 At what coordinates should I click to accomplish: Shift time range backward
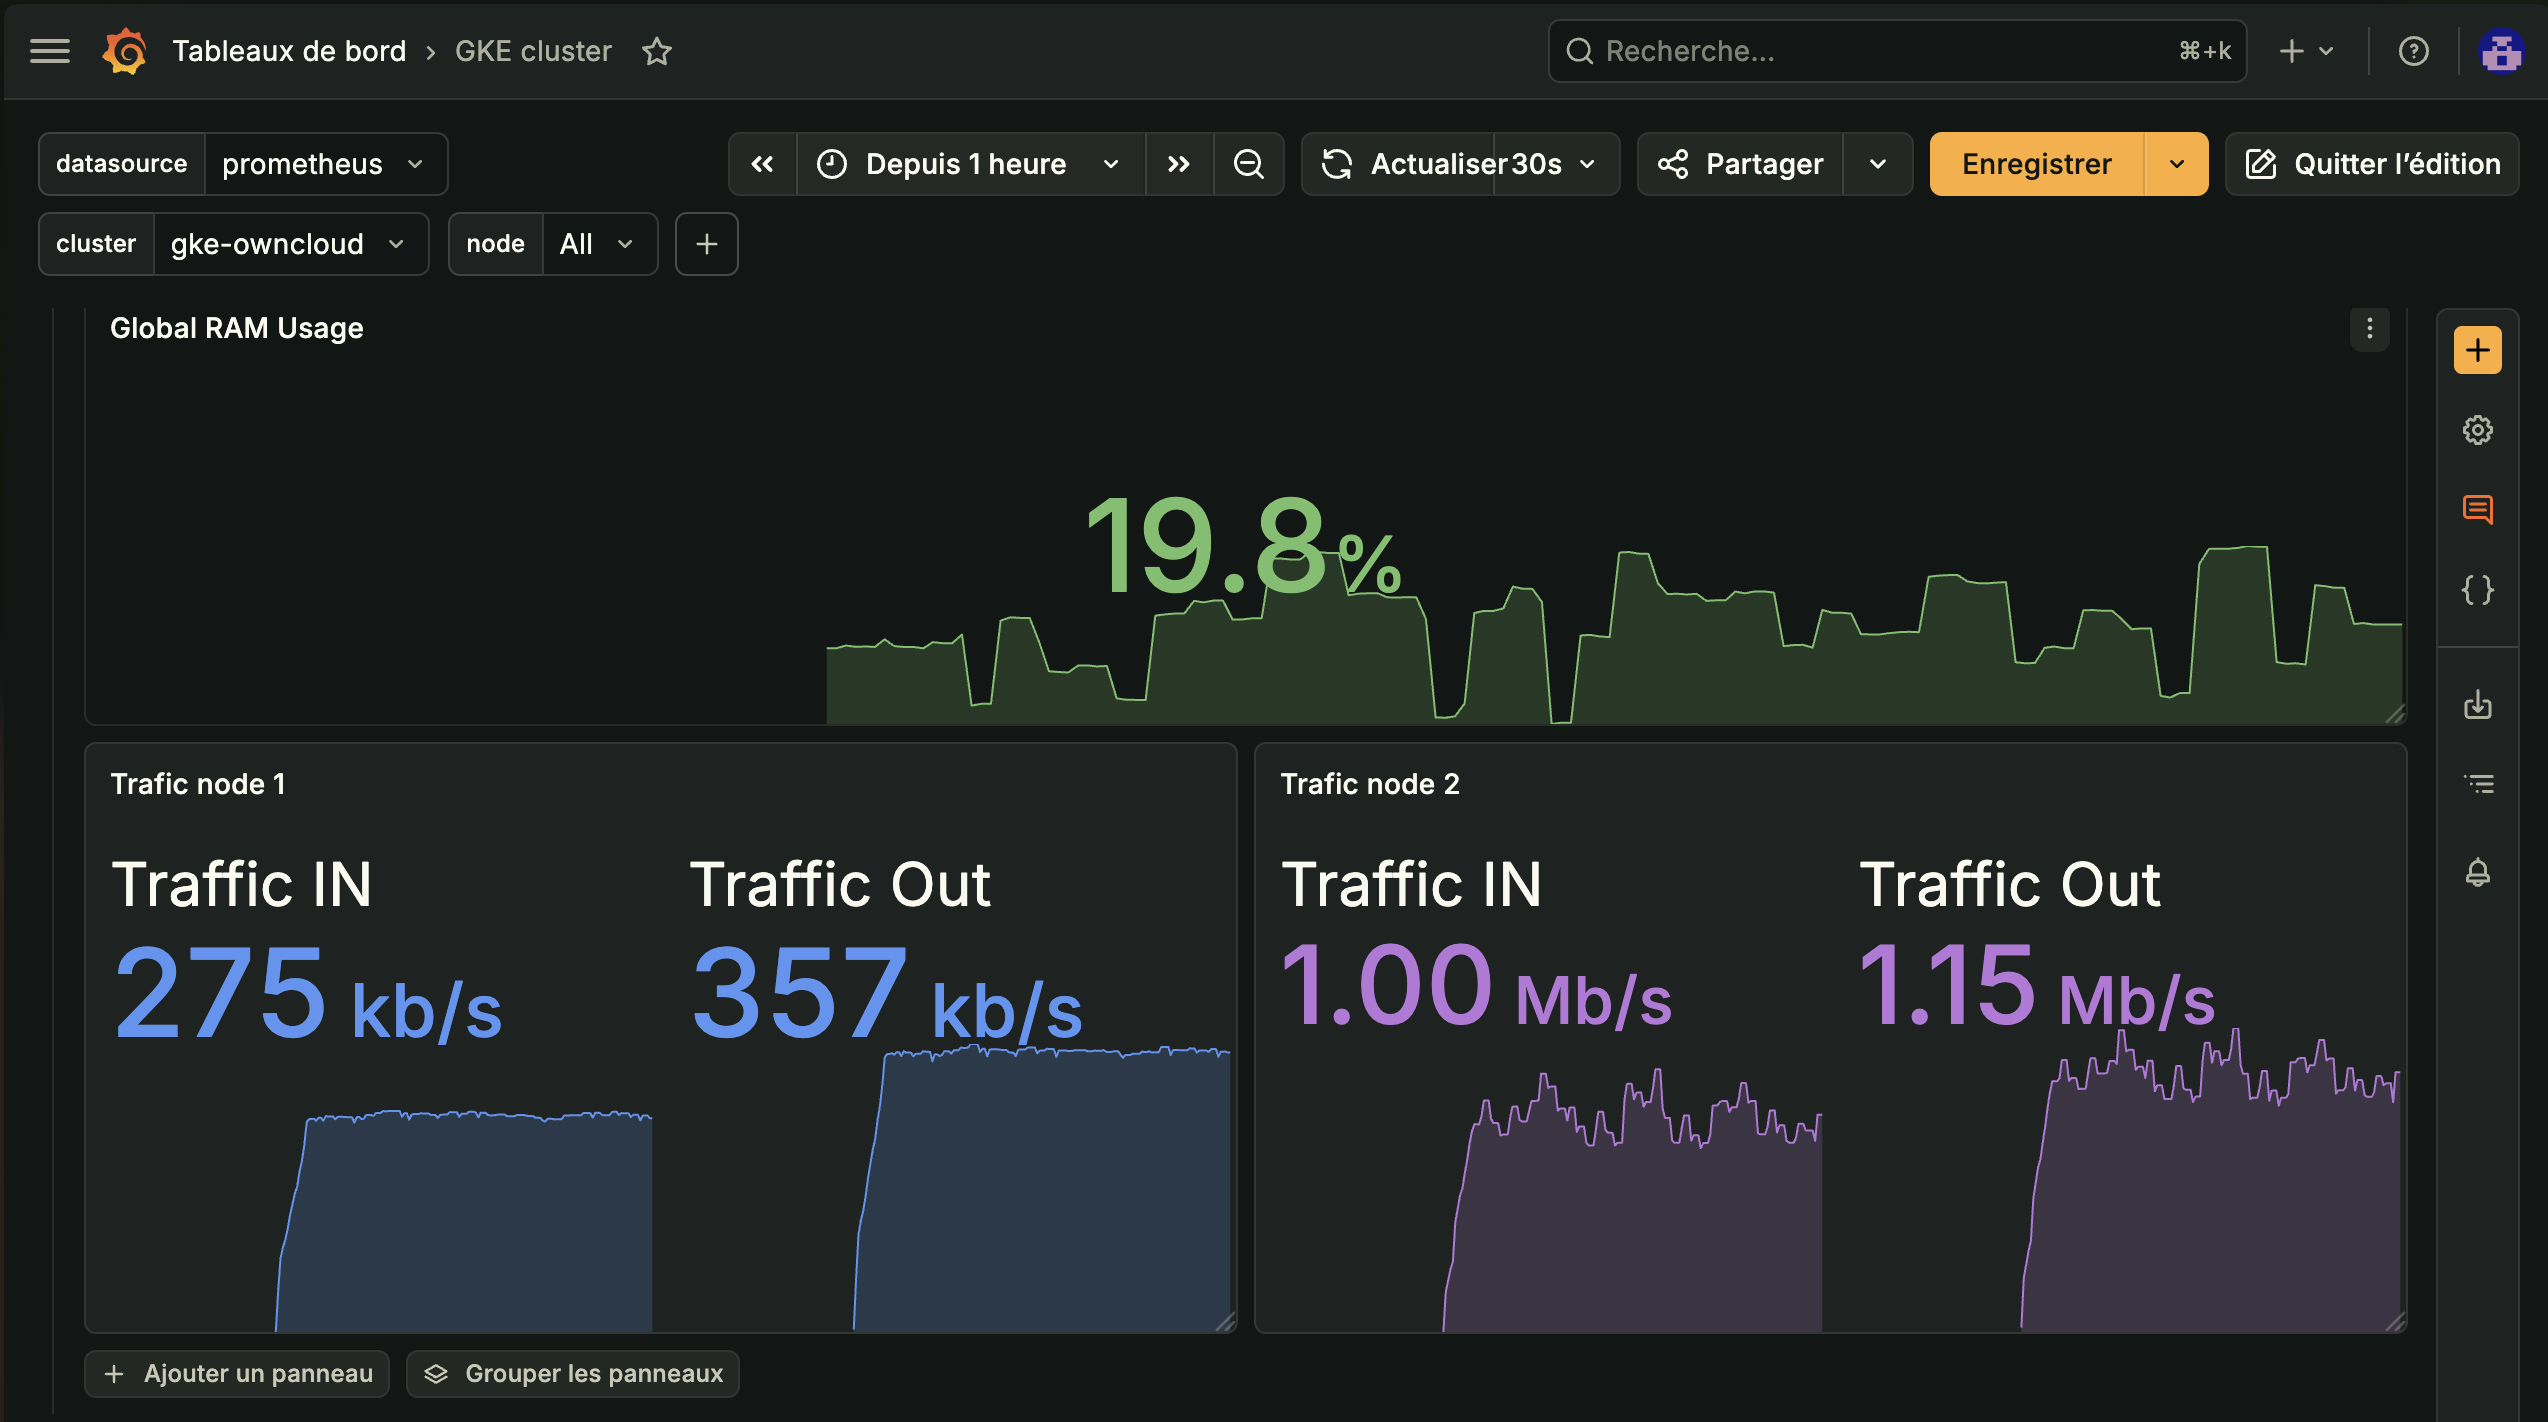[x=762, y=164]
